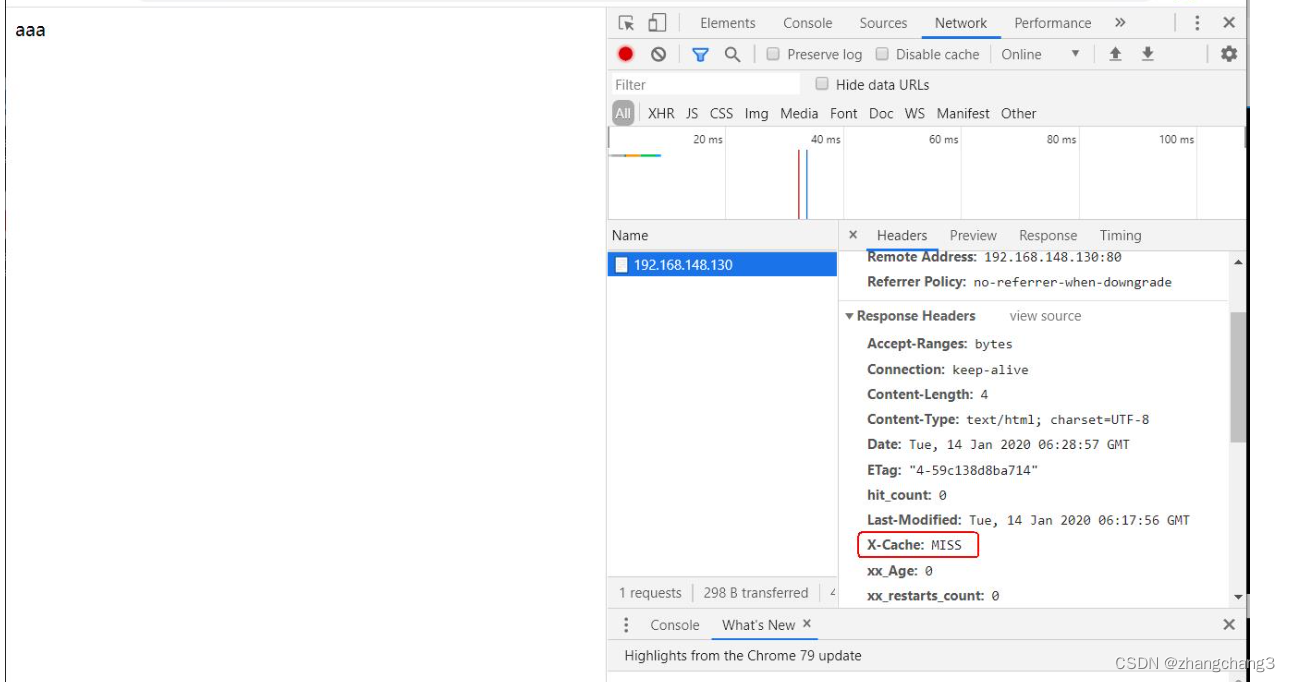Filter requests by XHR
The height and width of the screenshot is (682, 1290).
[x=661, y=113]
